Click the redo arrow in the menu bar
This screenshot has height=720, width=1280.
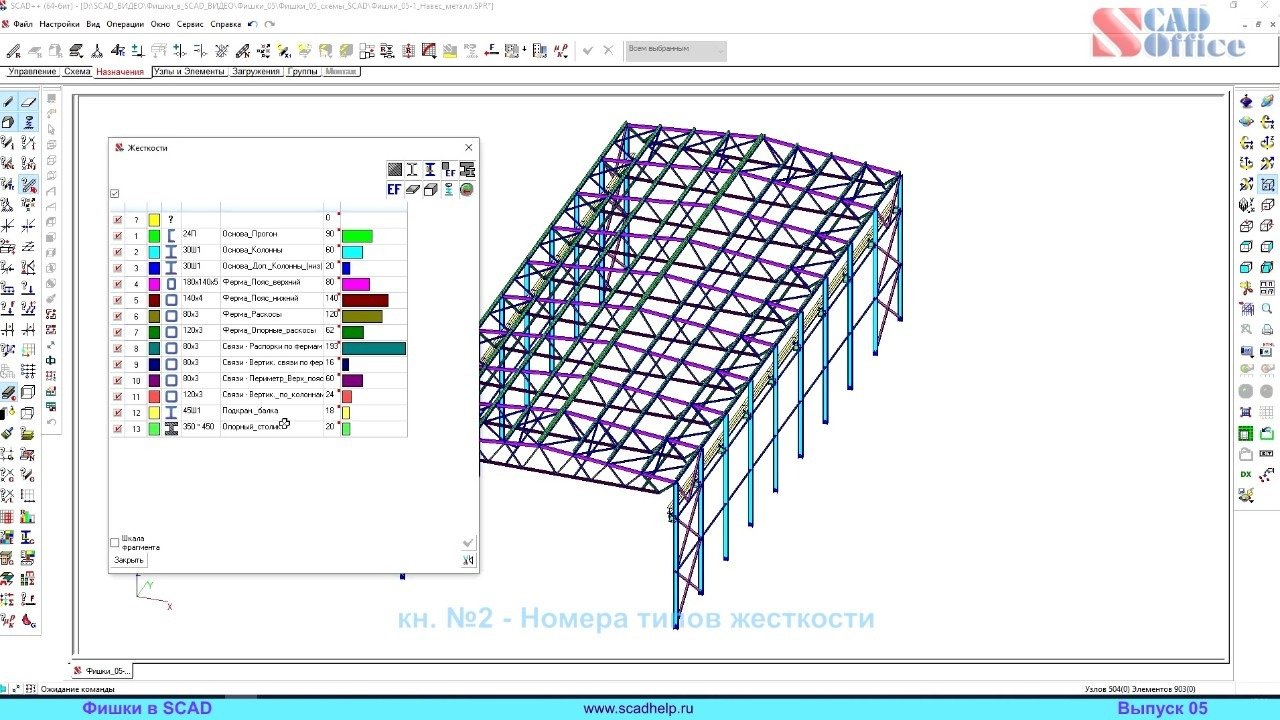[x=270, y=24]
